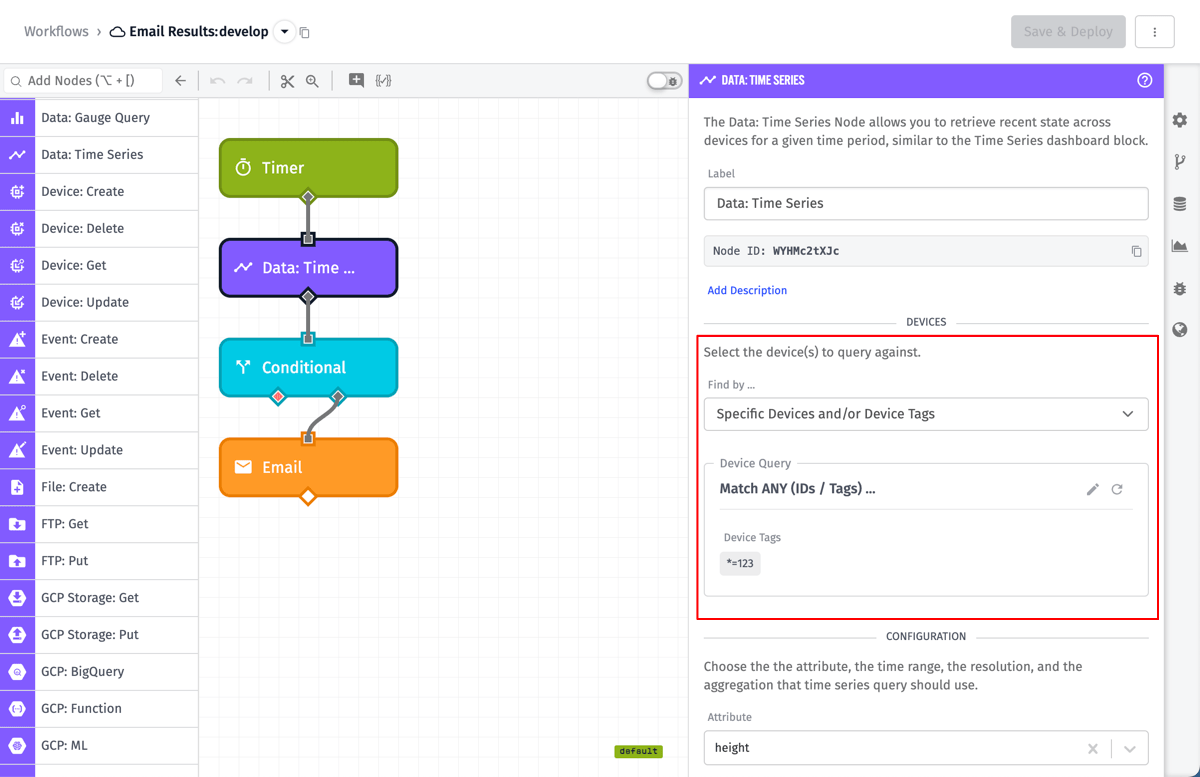Click the zoom magnifier tool
The height and width of the screenshot is (777, 1200).
(x=312, y=81)
